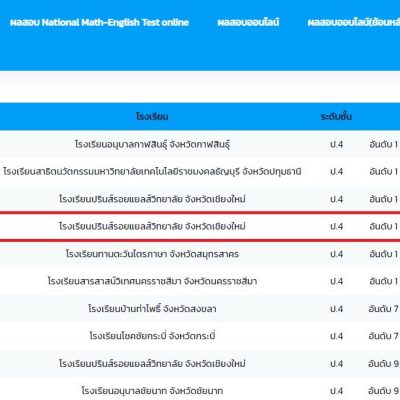Go to ผลสอบออนไลน์(ย้อนหลัง) menu item

(354, 22)
